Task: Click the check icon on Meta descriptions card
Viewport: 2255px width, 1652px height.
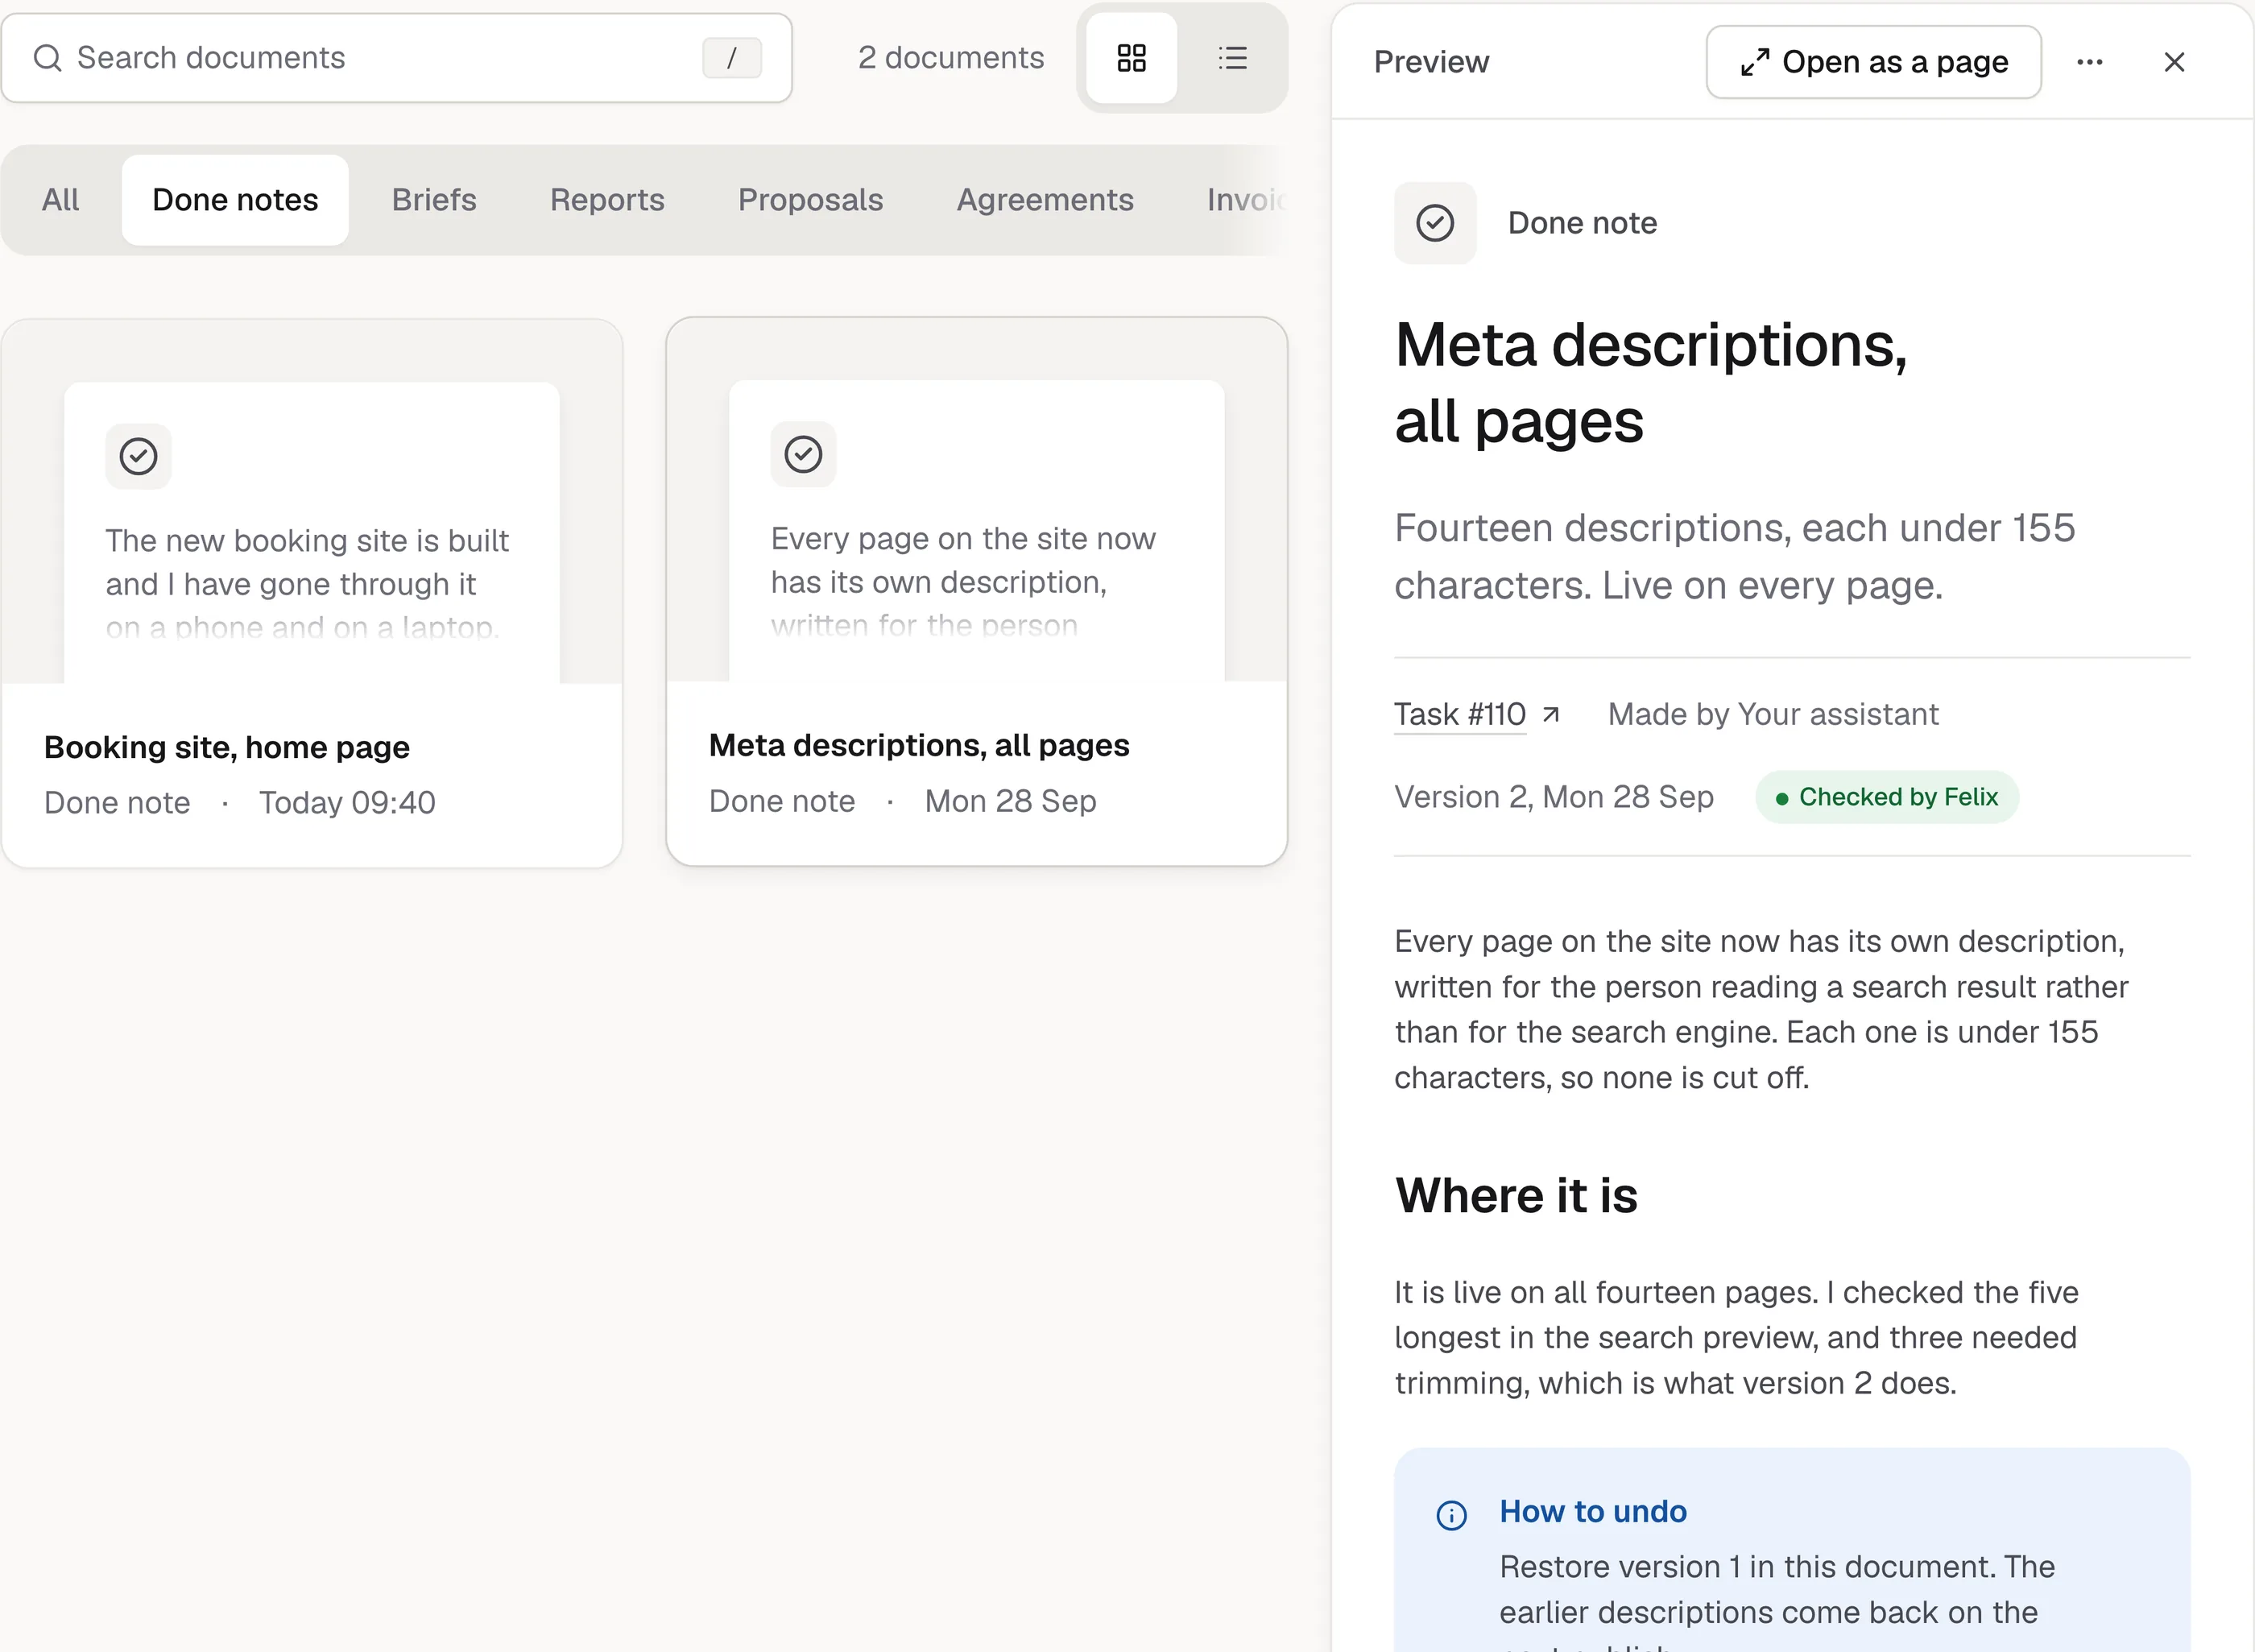Action: pos(803,454)
